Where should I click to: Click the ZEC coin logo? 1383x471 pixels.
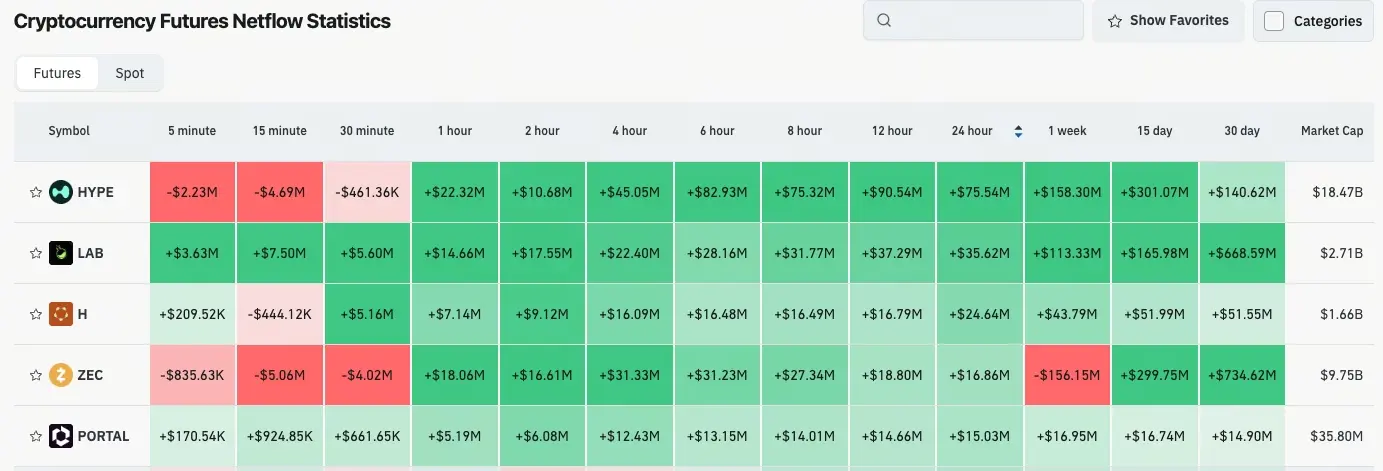point(61,375)
